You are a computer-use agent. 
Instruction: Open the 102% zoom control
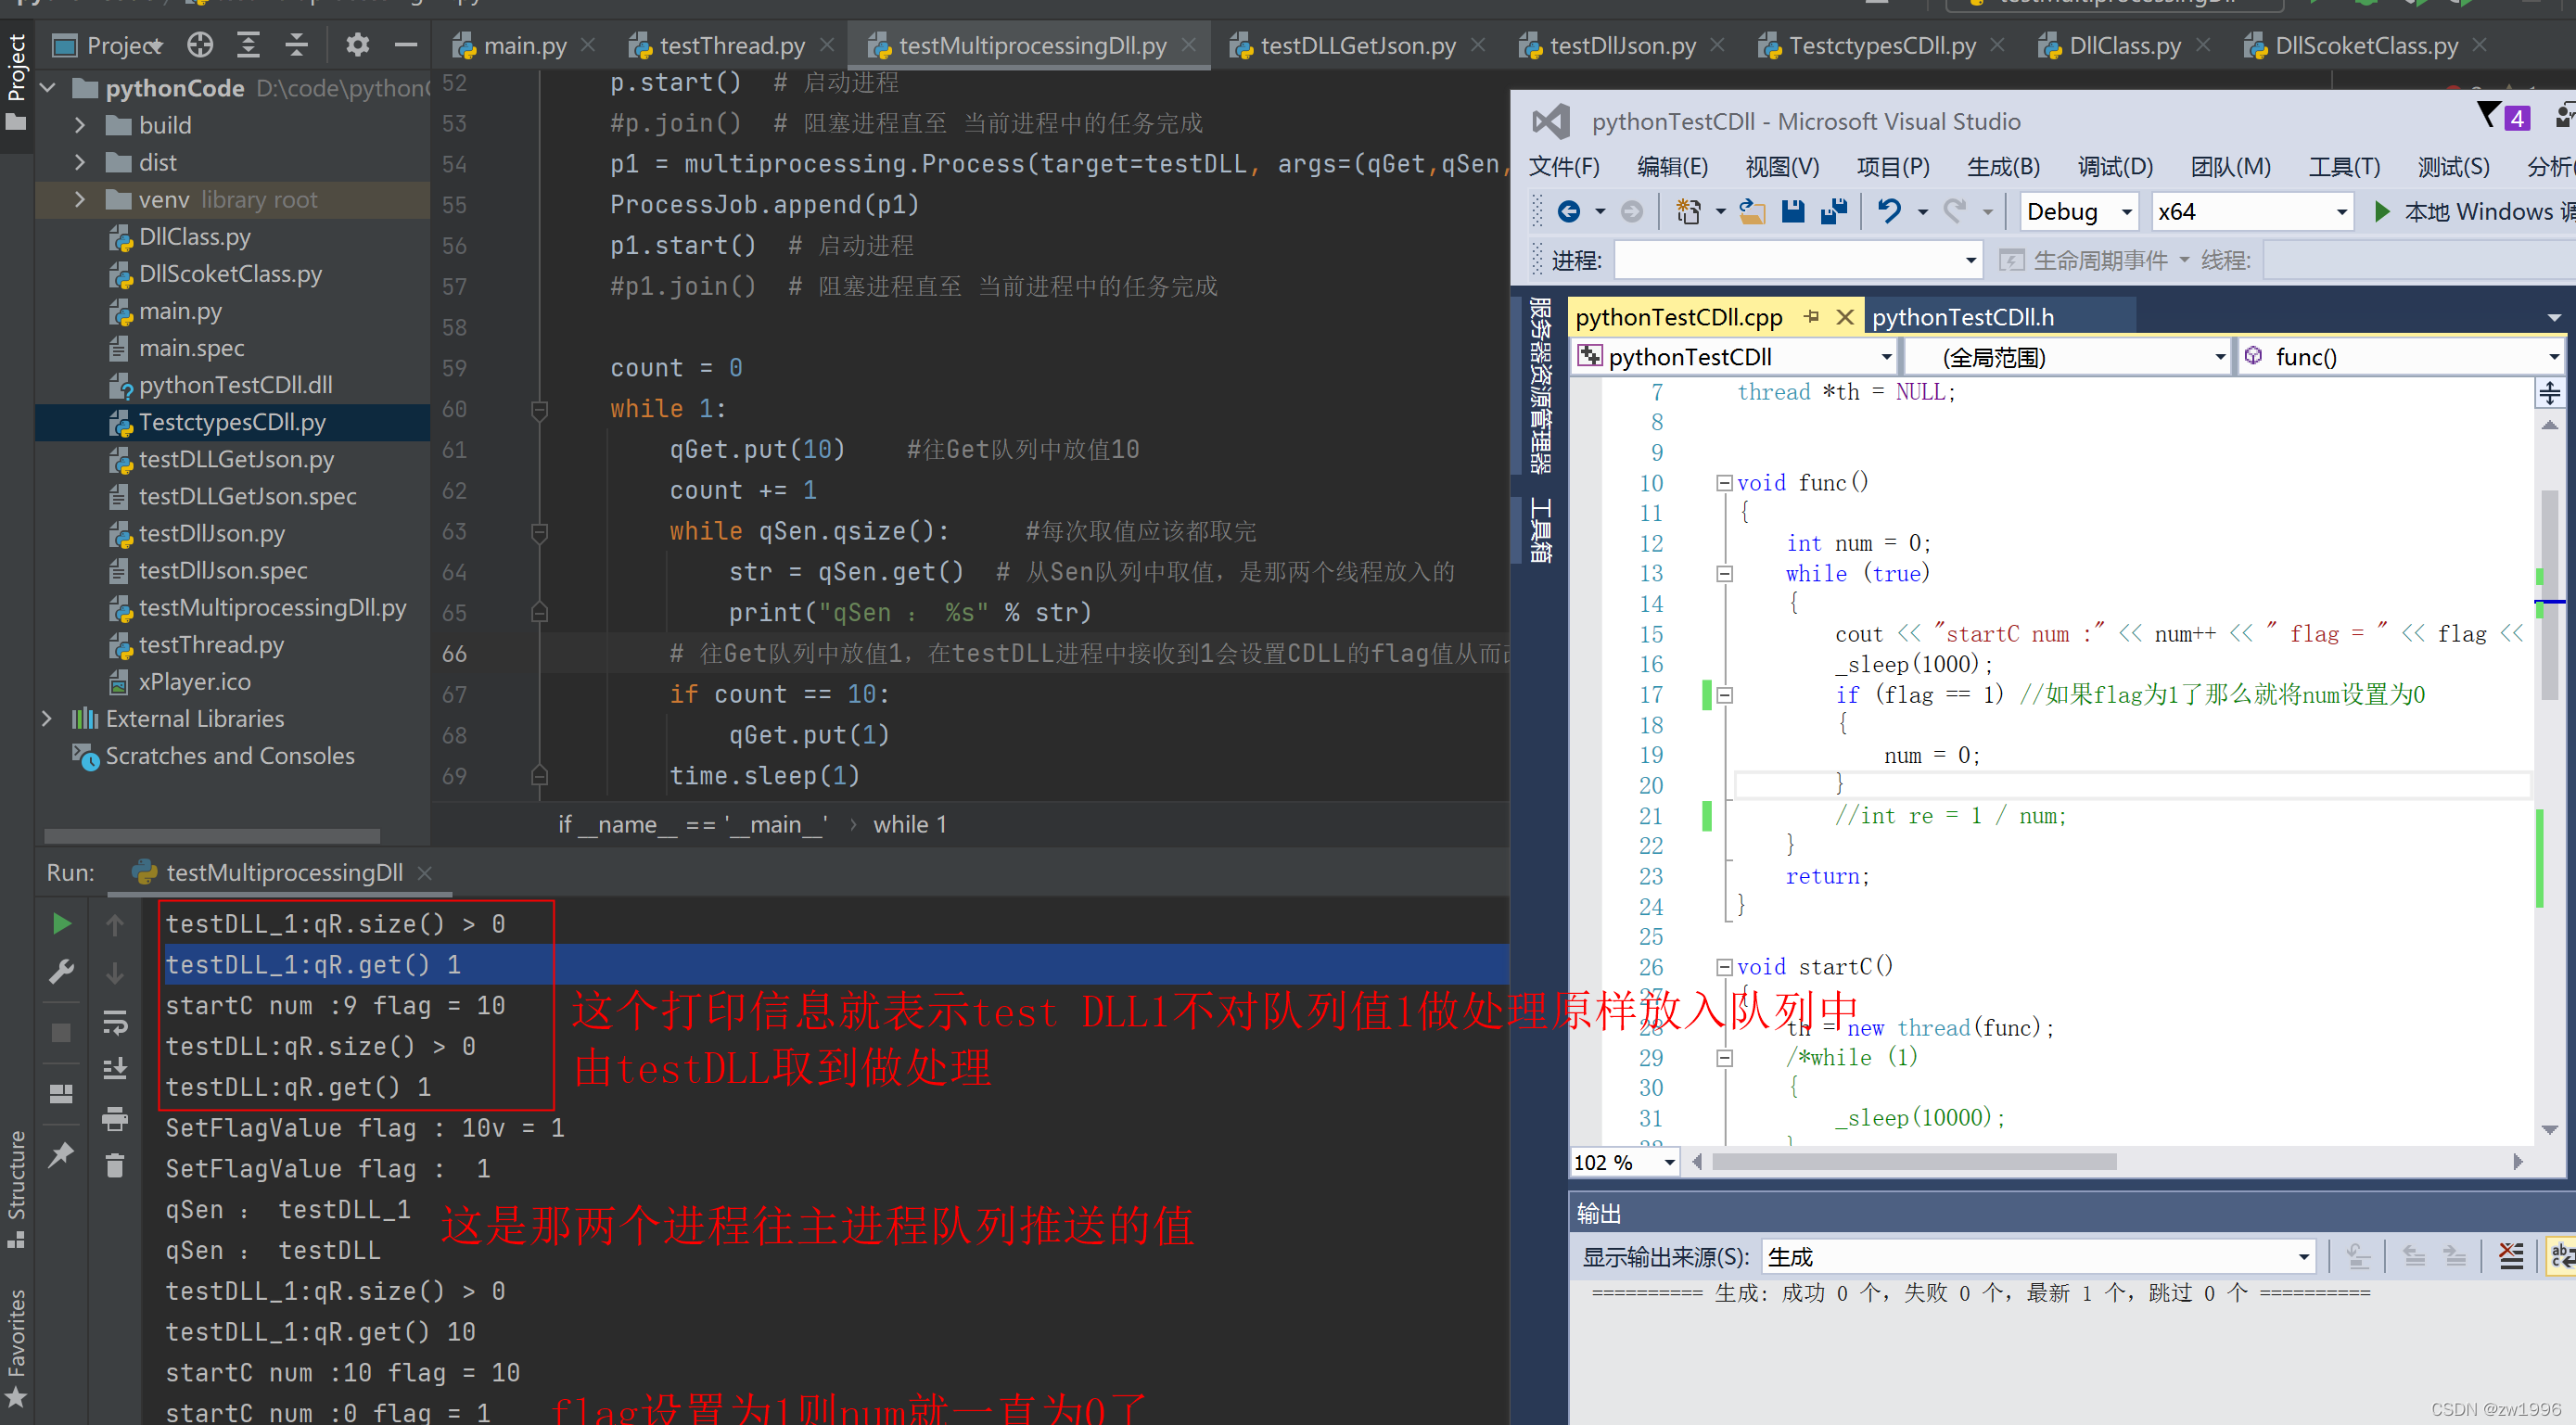(x=1622, y=1161)
